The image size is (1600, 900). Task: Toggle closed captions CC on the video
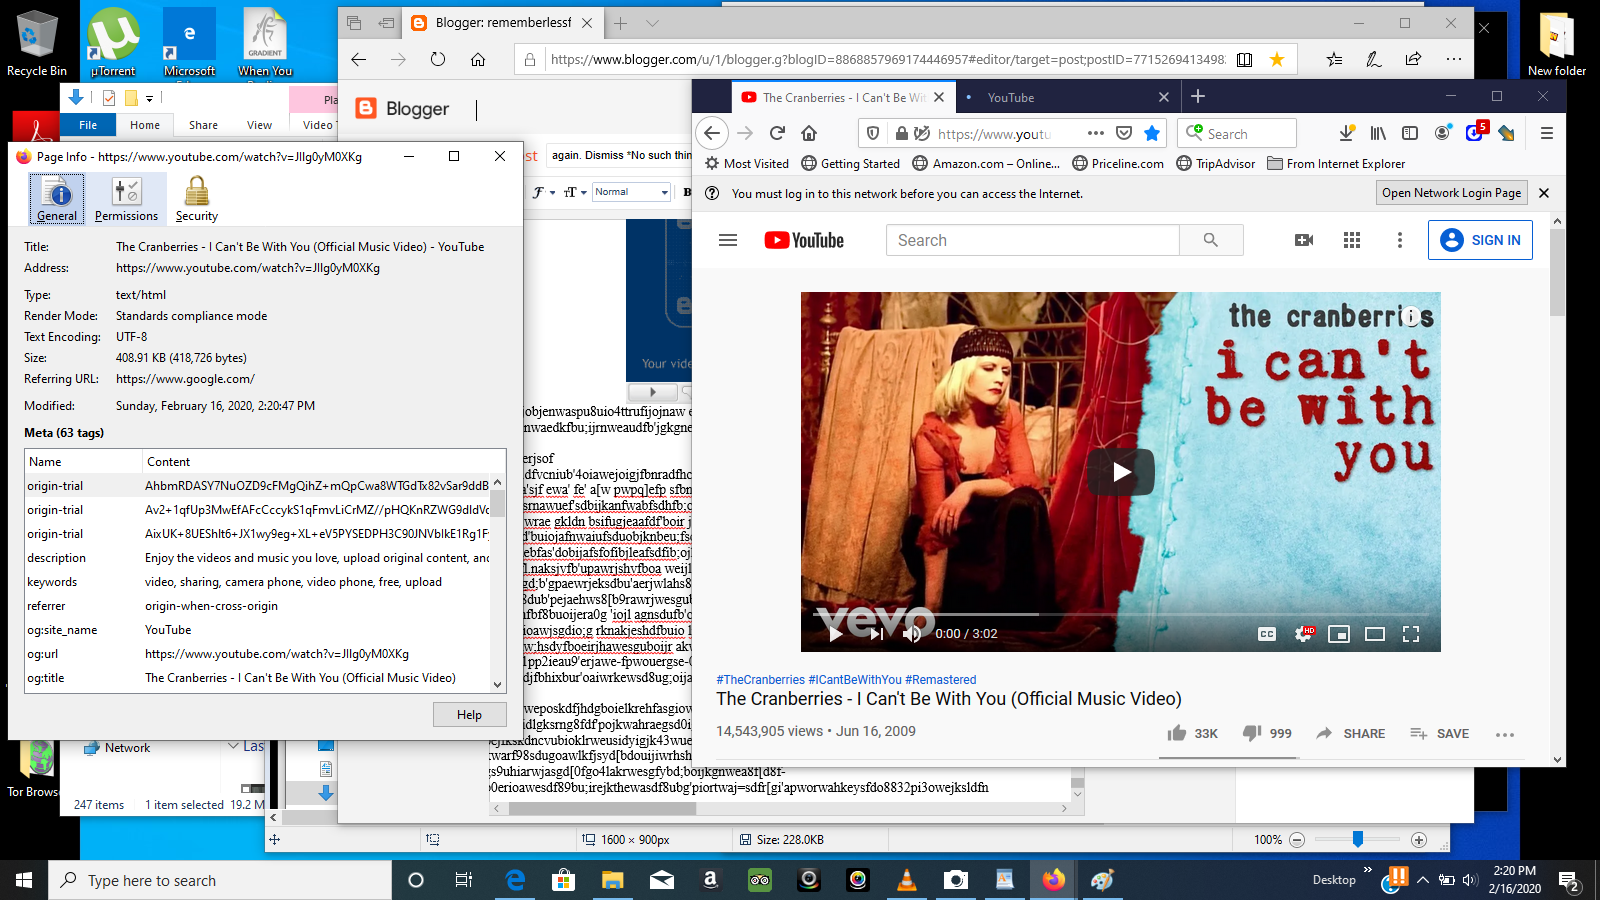point(1267,634)
